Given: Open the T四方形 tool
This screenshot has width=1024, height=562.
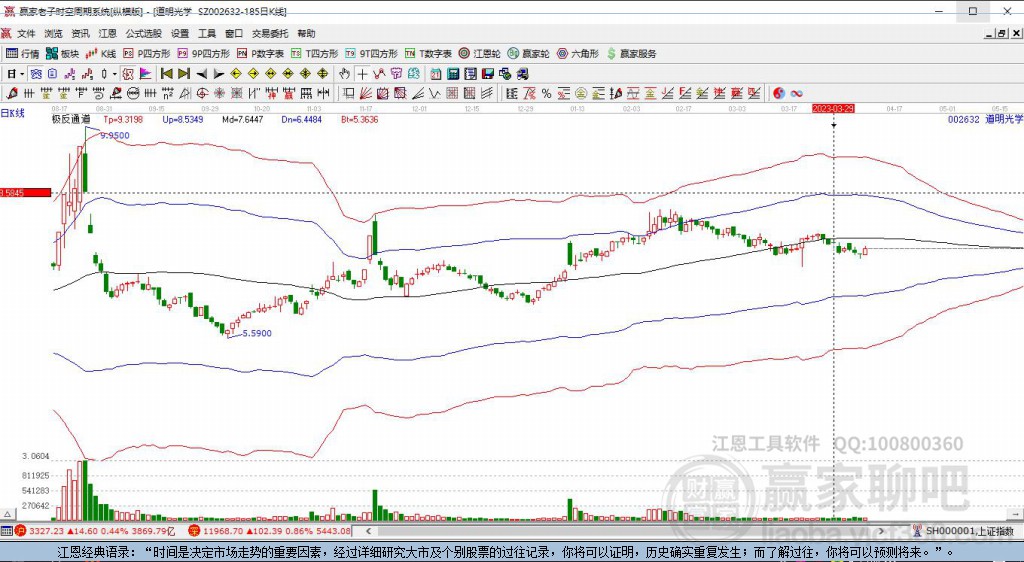Looking at the screenshot, I should pyautogui.click(x=315, y=54).
